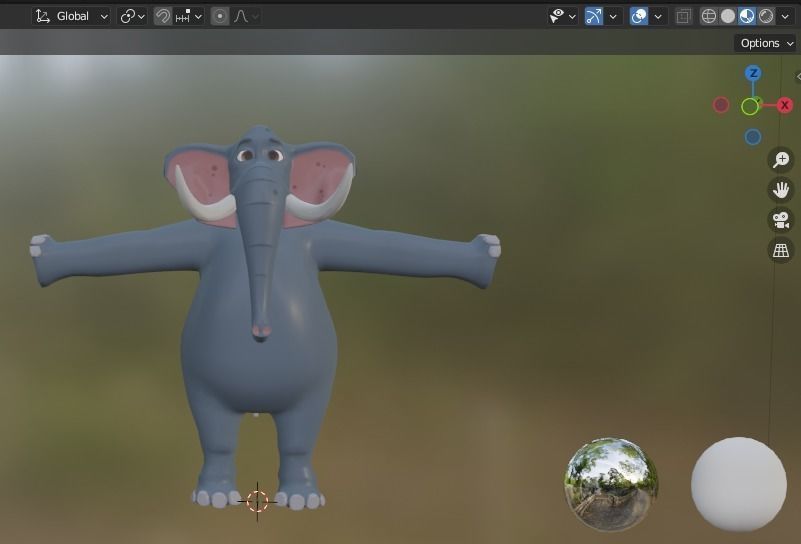
Task: Open the proportional editing falloff dropdown
Action: pos(247,16)
